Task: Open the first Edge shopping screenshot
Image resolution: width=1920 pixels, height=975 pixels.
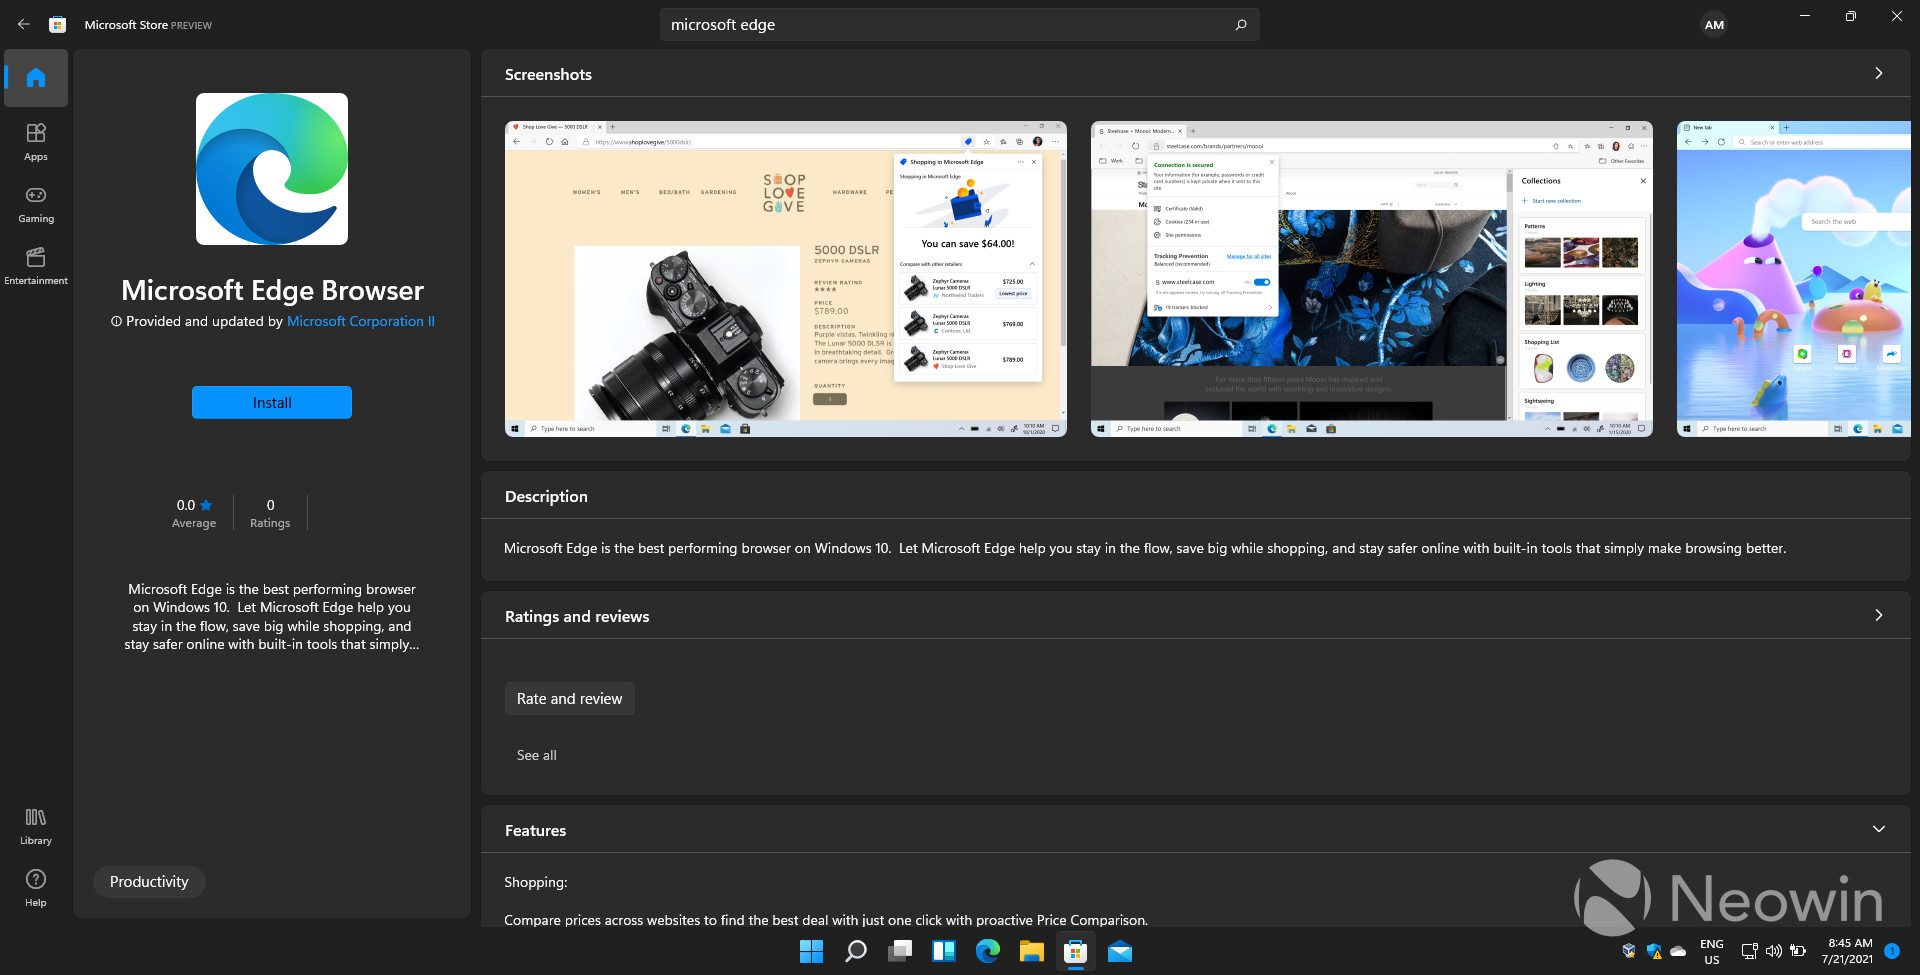Action: [785, 278]
